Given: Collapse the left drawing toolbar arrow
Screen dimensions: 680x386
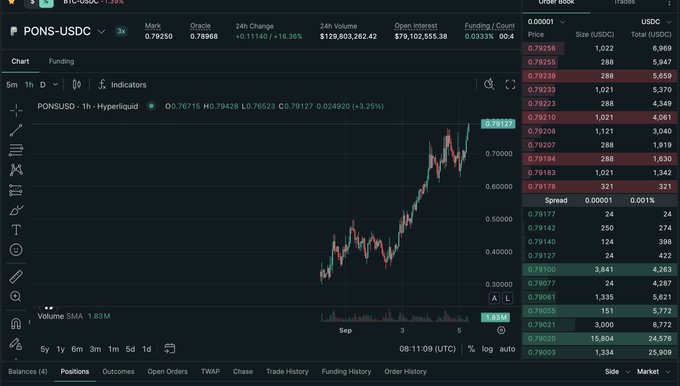Looking at the screenshot, I should [x=29, y=322].
